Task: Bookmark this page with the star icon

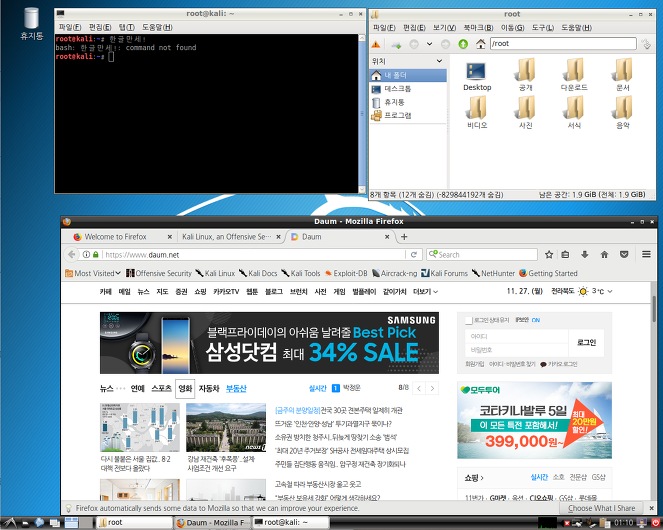Action: [x=549, y=255]
